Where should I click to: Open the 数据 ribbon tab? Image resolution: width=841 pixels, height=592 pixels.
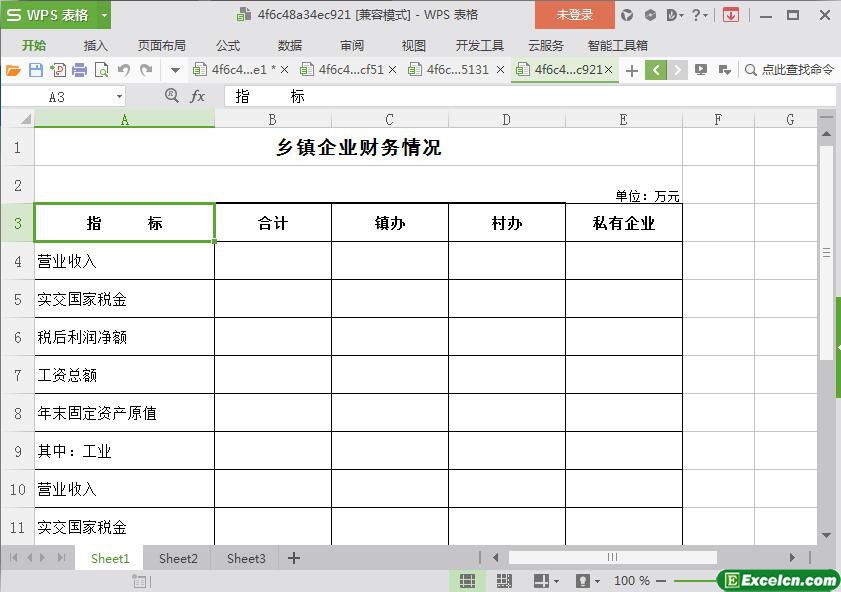click(x=290, y=46)
